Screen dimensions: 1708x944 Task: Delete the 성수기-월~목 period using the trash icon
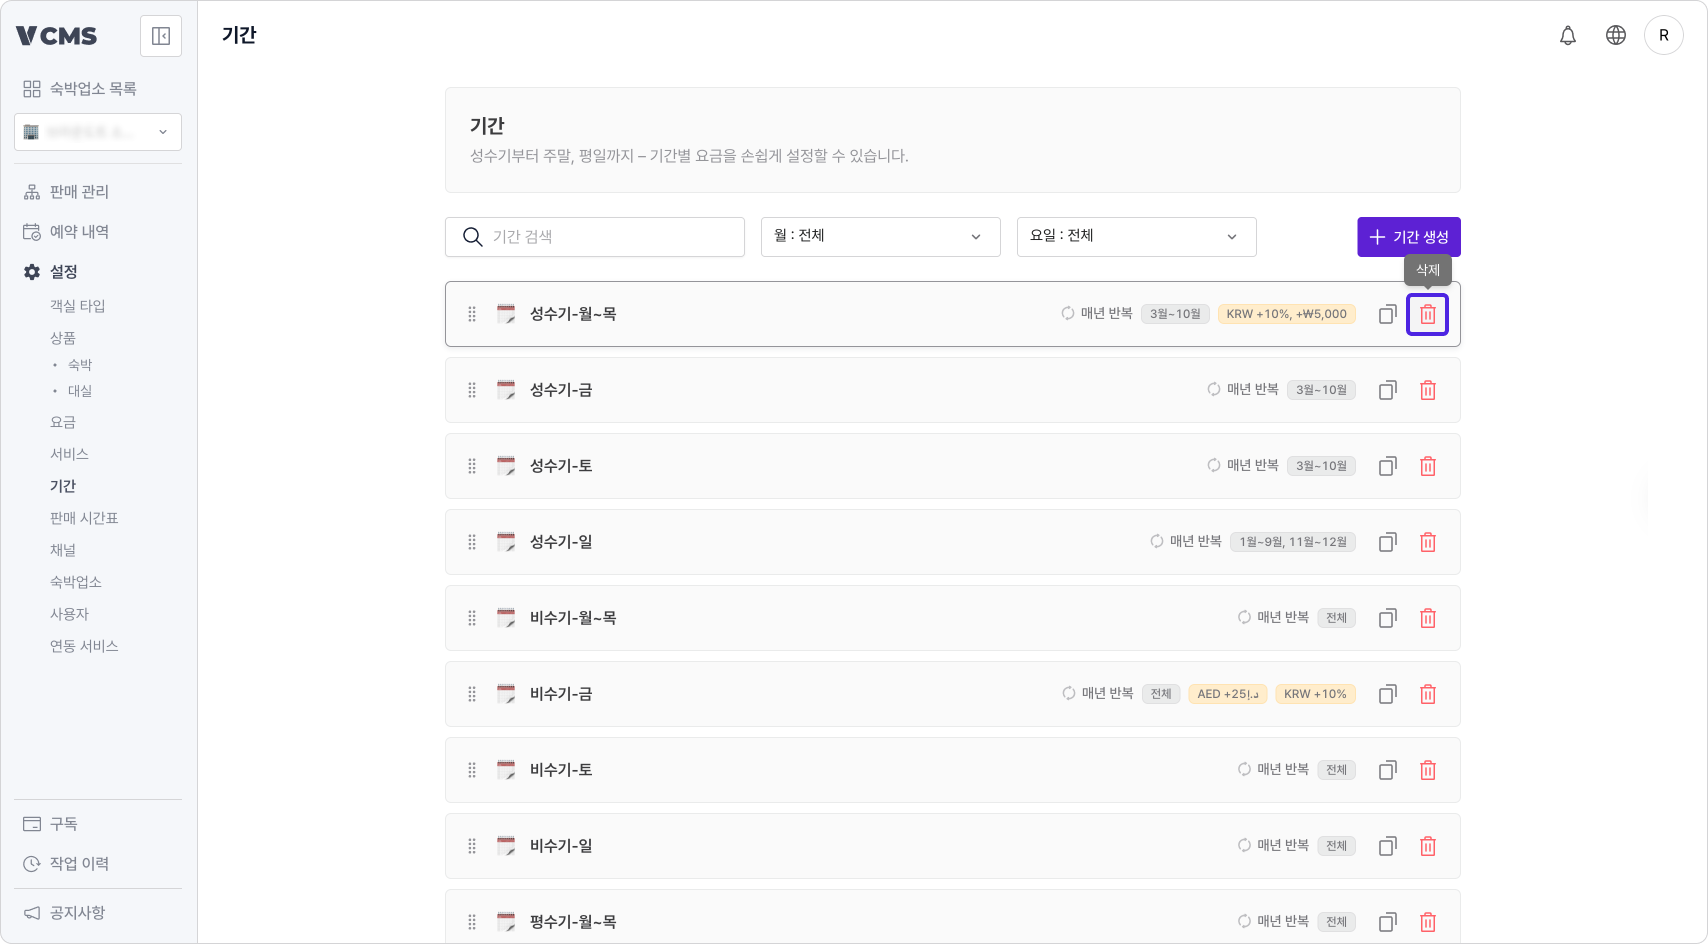pyautogui.click(x=1427, y=314)
